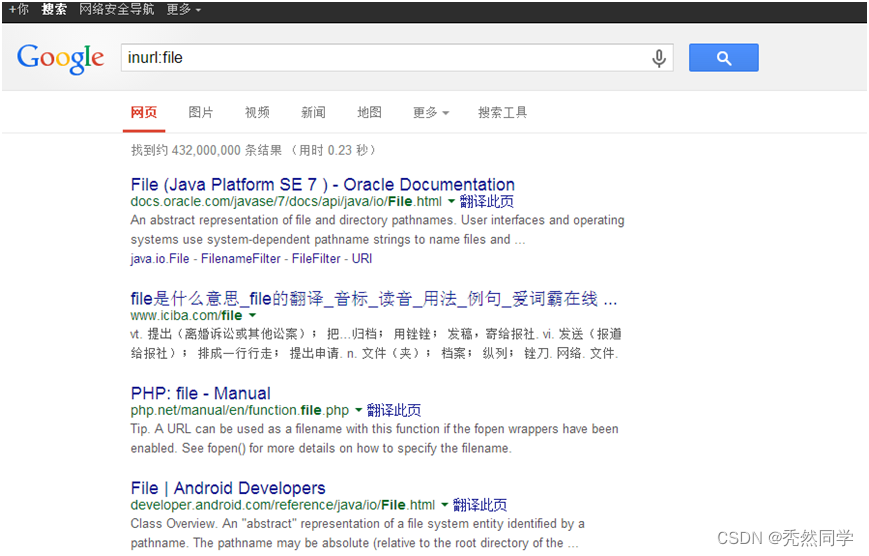This screenshot has width=869, height=556.
Task: Click the Google logo
Action: (x=60, y=59)
